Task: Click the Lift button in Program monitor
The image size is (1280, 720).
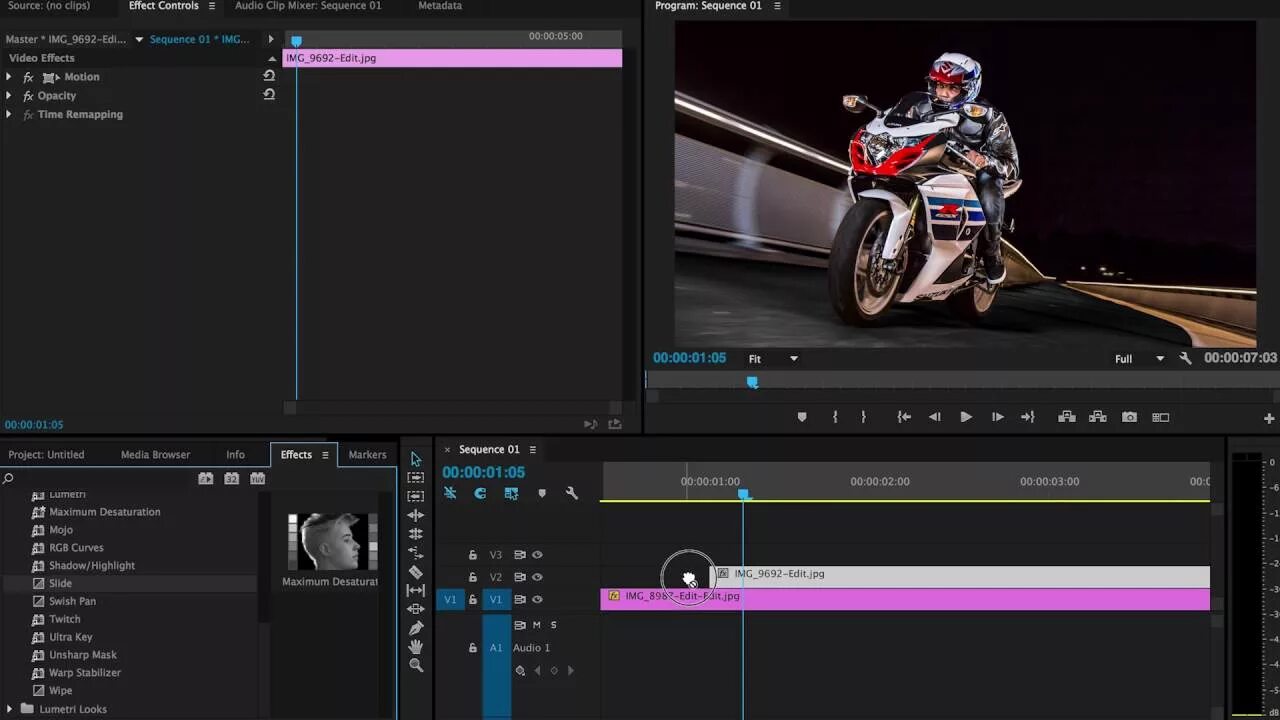Action: pos(1066,417)
